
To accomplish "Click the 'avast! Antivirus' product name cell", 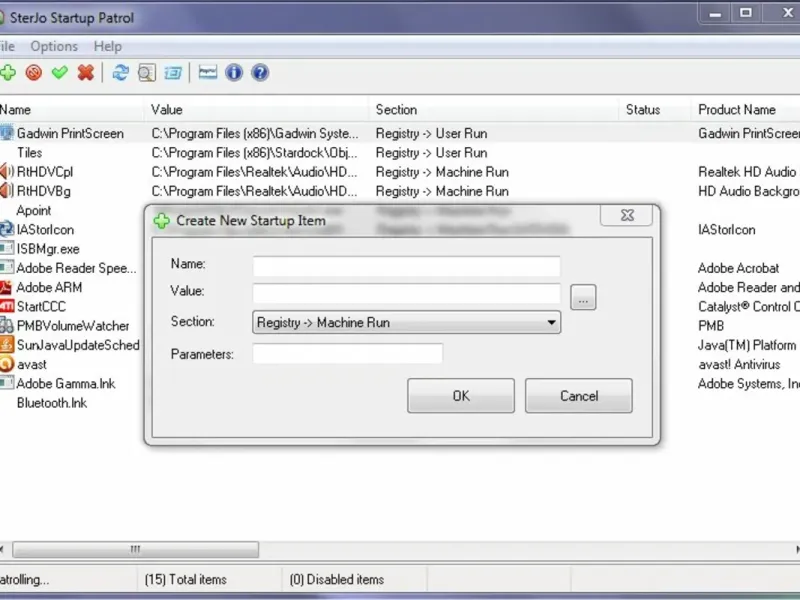I will point(739,364).
